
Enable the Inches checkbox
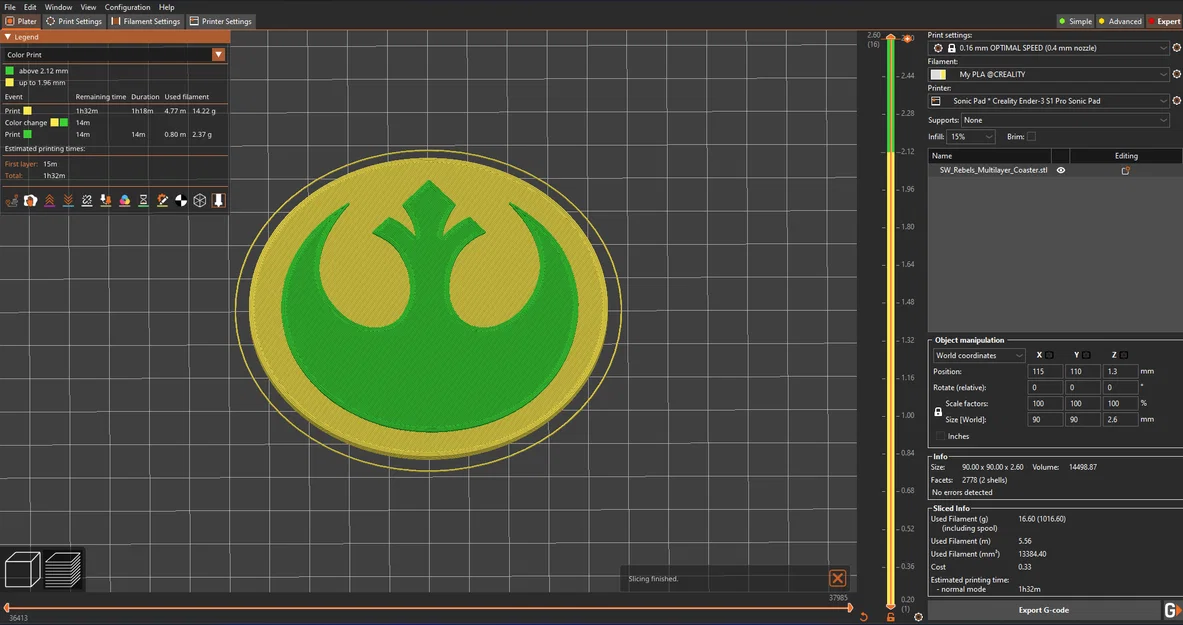[940, 436]
